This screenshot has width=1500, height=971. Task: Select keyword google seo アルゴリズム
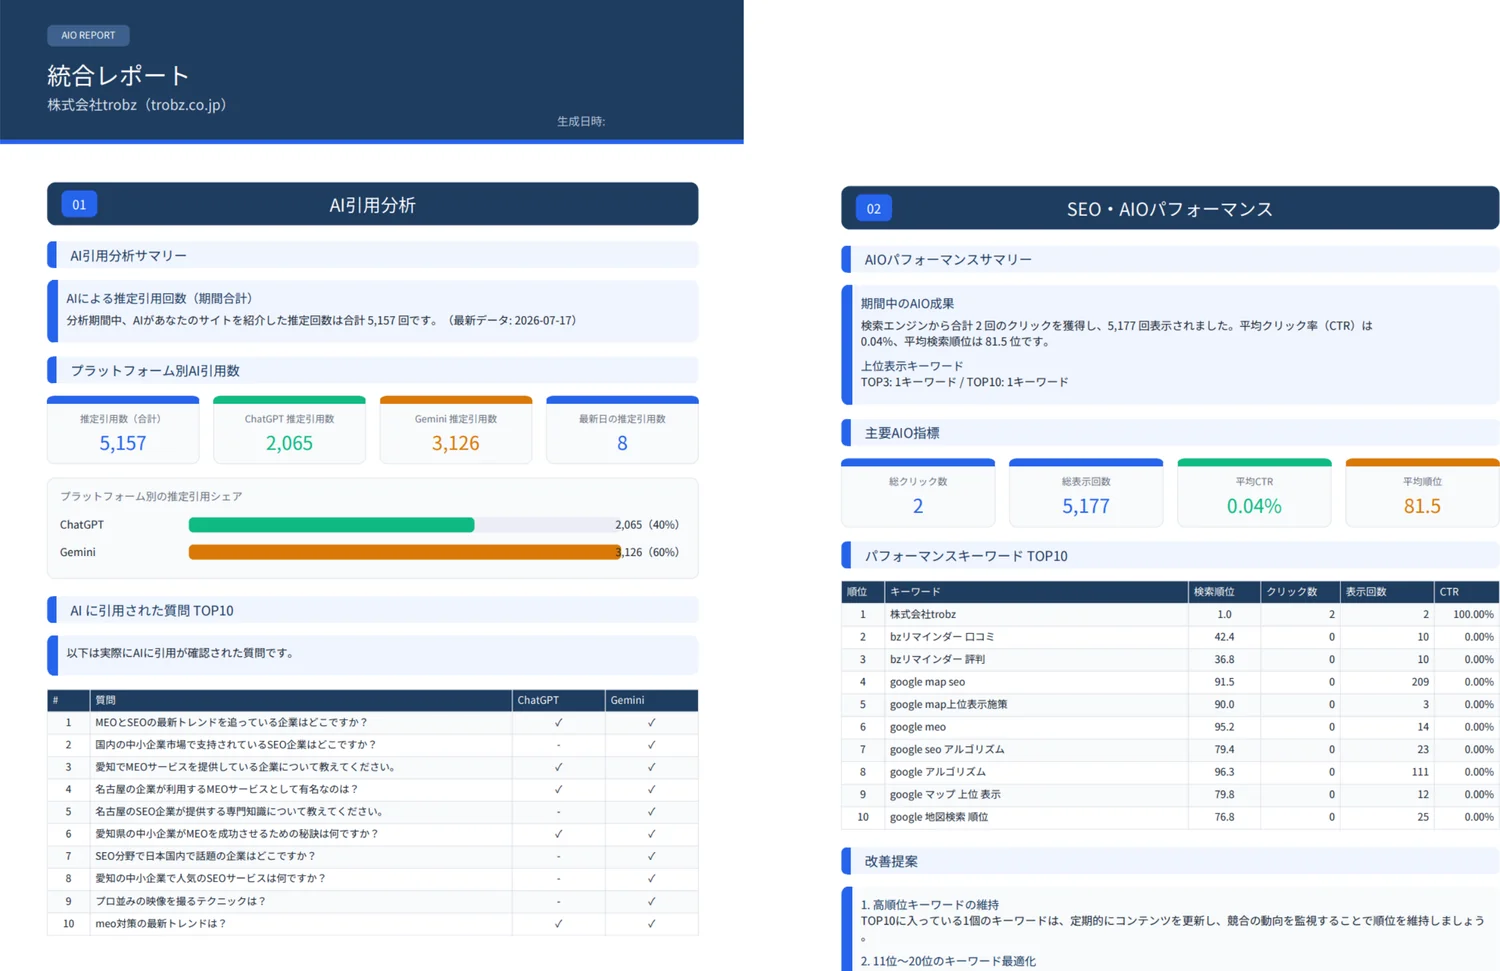pyautogui.click(x=947, y=749)
